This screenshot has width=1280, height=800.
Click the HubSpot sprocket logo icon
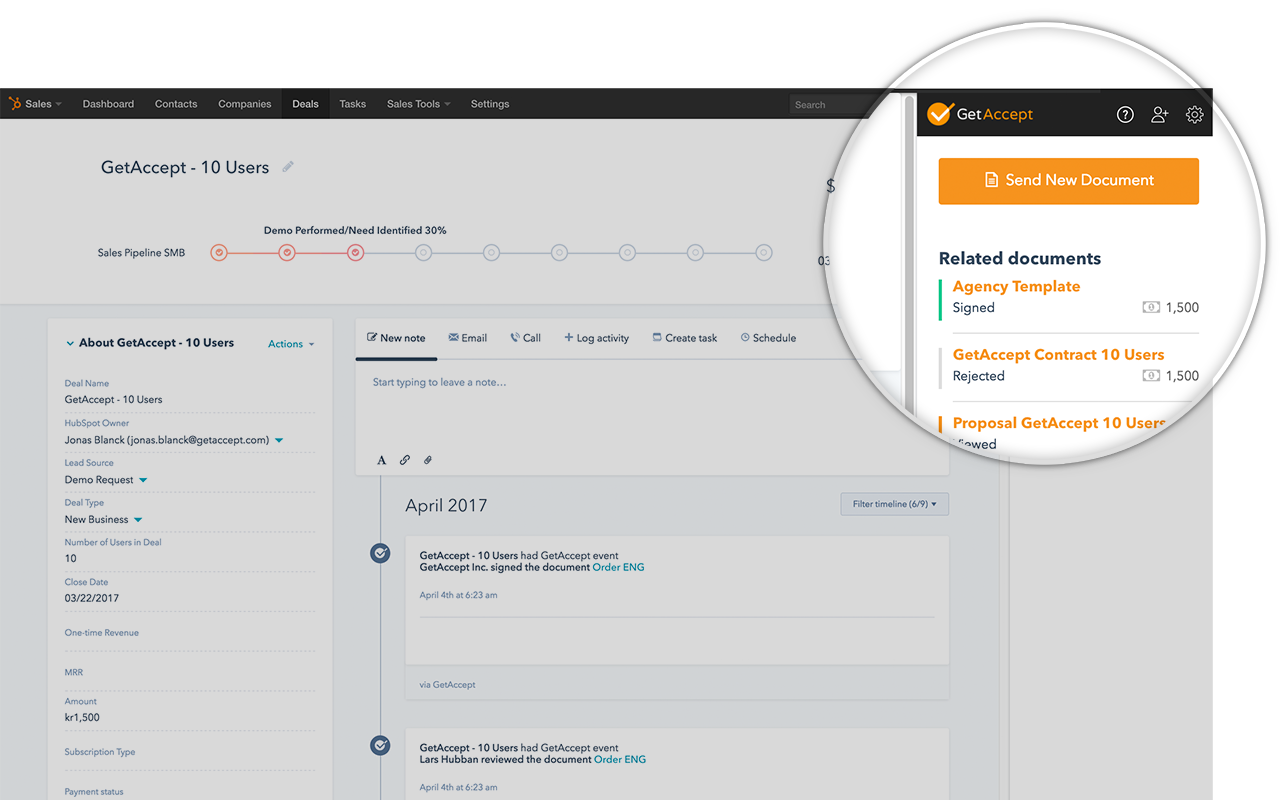tap(15, 104)
